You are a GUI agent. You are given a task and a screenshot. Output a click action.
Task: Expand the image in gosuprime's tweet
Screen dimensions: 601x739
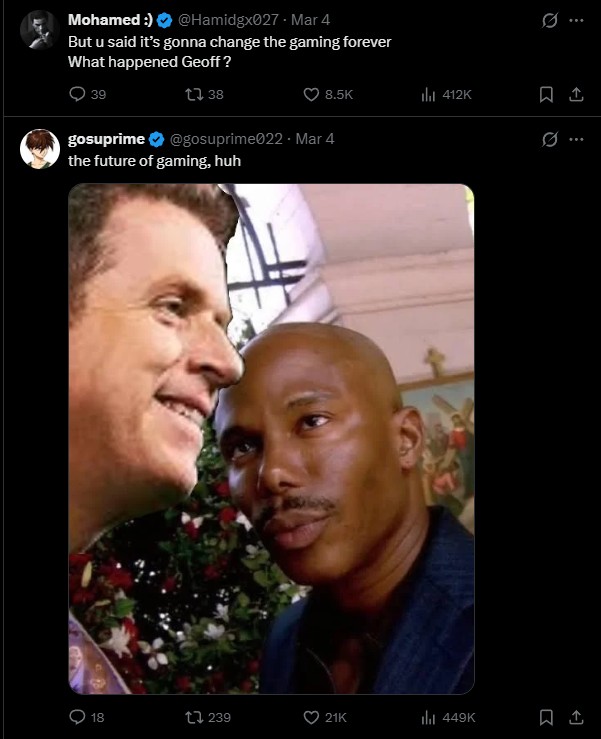tap(271, 438)
